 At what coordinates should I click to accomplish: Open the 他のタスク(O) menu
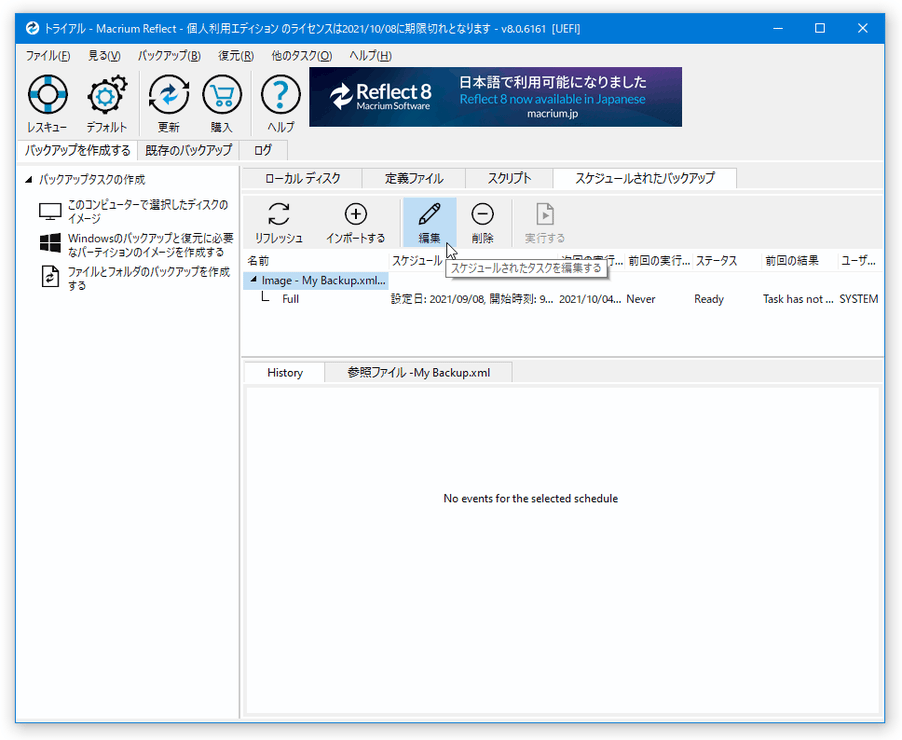pos(301,56)
